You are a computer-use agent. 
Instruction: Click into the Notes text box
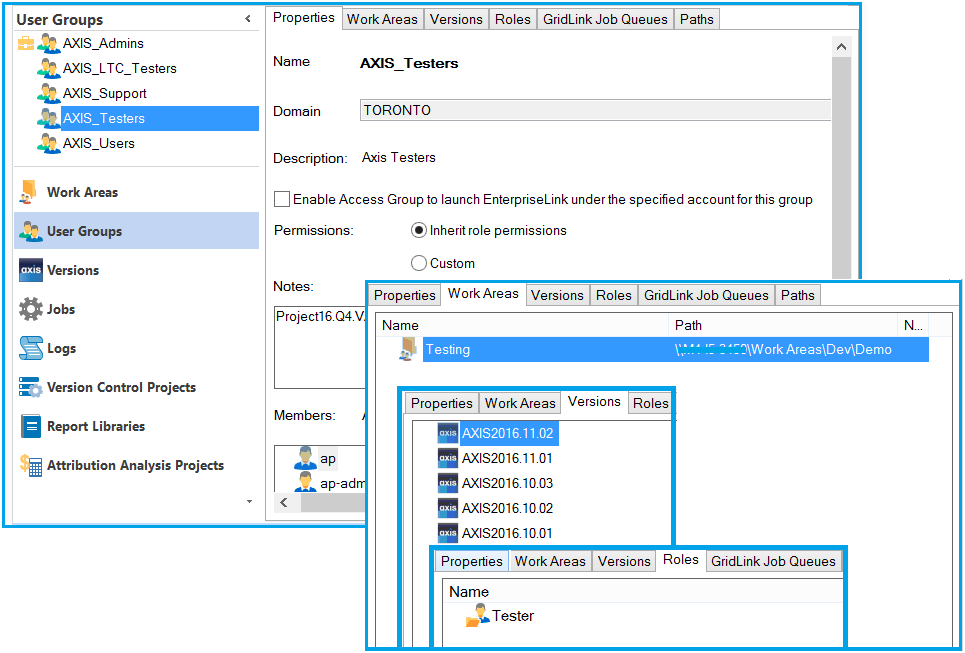pos(320,347)
